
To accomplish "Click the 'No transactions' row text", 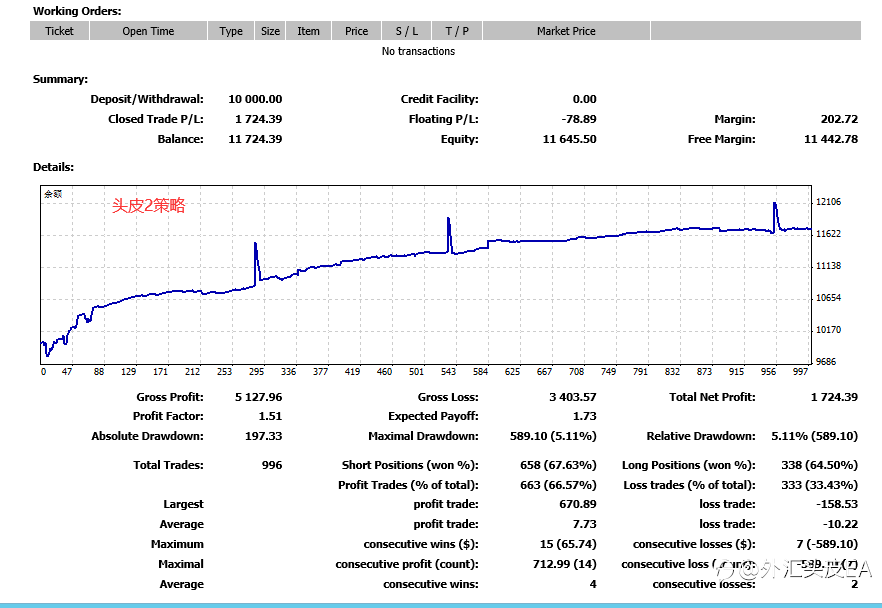I will click(x=418, y=51).
